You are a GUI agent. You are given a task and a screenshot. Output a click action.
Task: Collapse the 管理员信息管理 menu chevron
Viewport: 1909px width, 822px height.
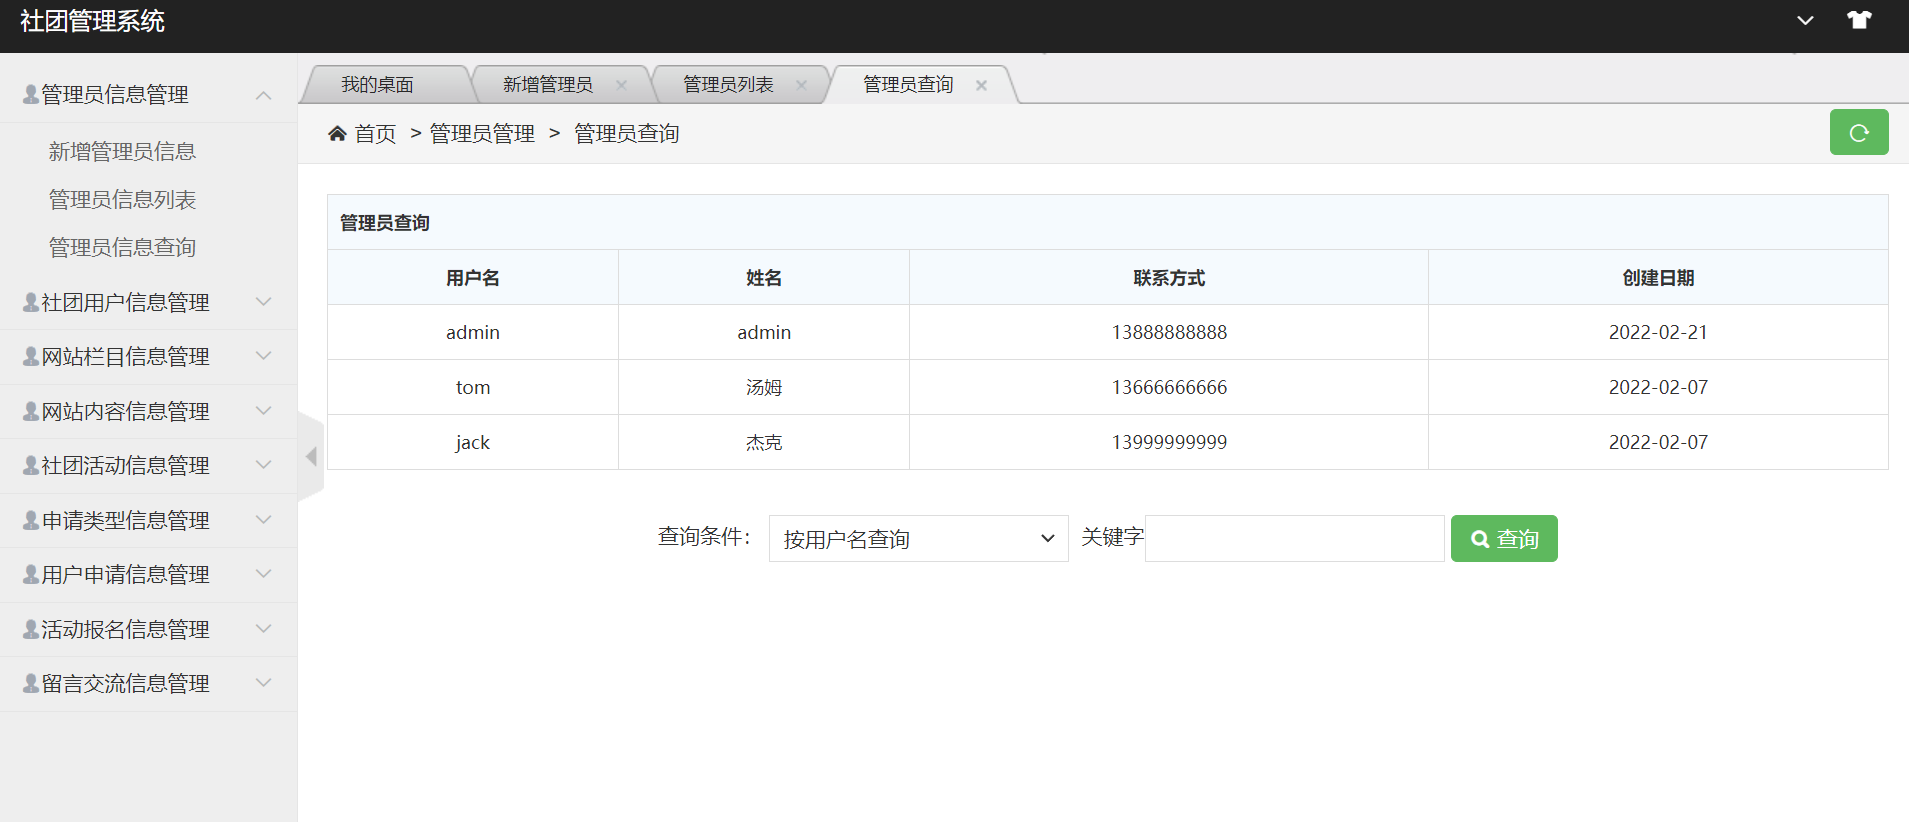click(264, 95)
